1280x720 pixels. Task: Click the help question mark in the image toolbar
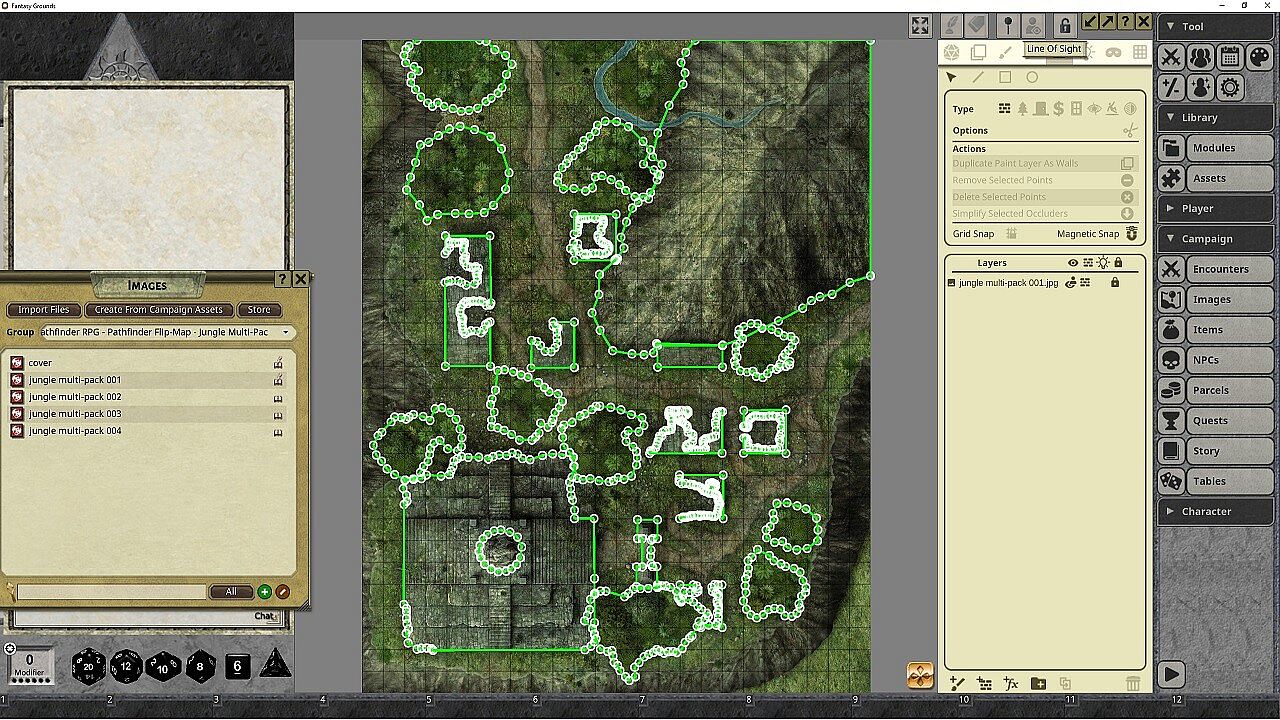1125,22
